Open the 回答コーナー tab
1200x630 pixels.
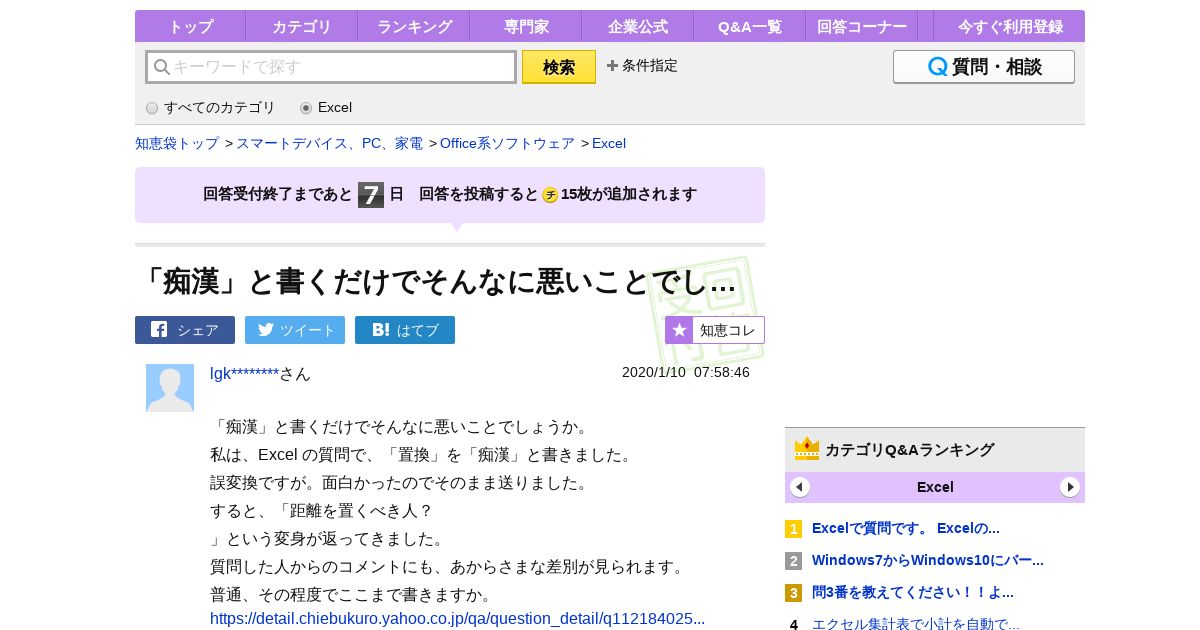pyautogui.click(x=861, y=26)
